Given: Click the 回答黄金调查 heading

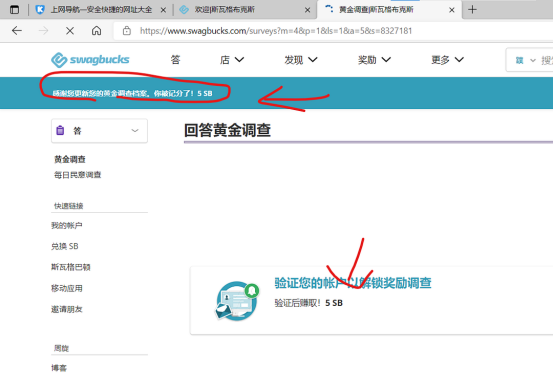Looking at the screenshot, I should coord(227,130).
